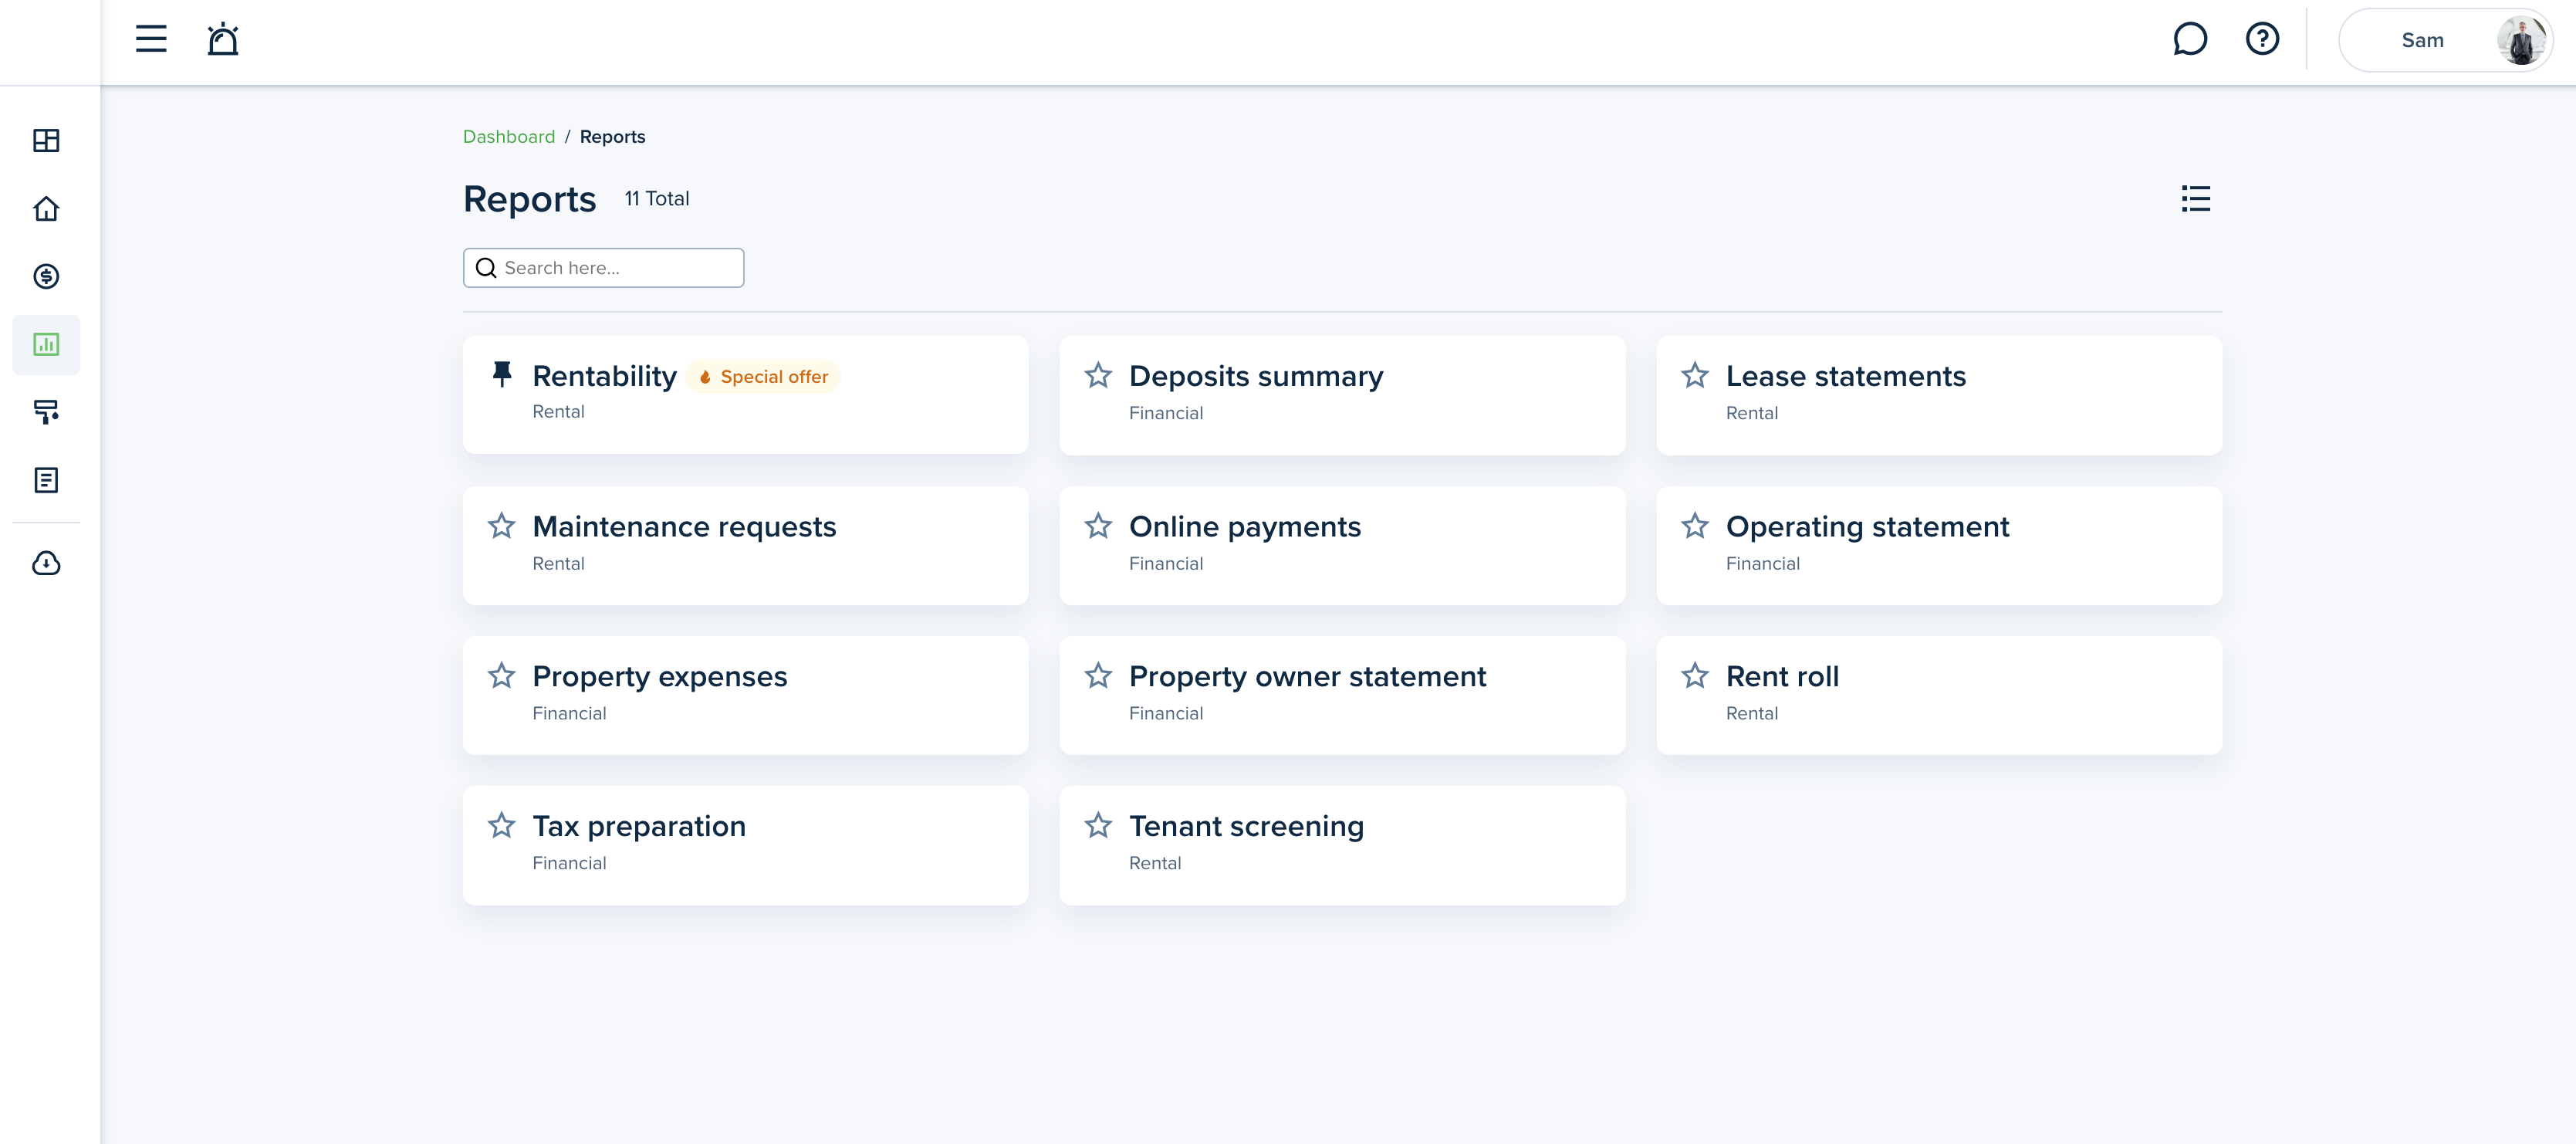Star the Rent roll report
The width and height of the screenshot is (2576, 1144).
click(1694, 675)
